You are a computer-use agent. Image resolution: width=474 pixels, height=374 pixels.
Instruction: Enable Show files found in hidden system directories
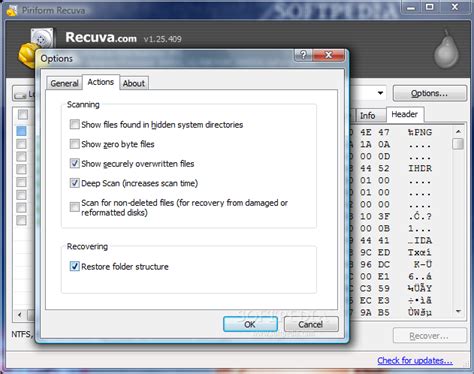(x=75, y=124)
